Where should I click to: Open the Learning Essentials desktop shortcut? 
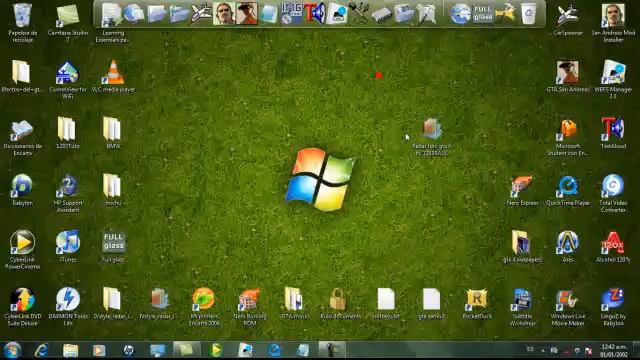click(x=113, y=22)
